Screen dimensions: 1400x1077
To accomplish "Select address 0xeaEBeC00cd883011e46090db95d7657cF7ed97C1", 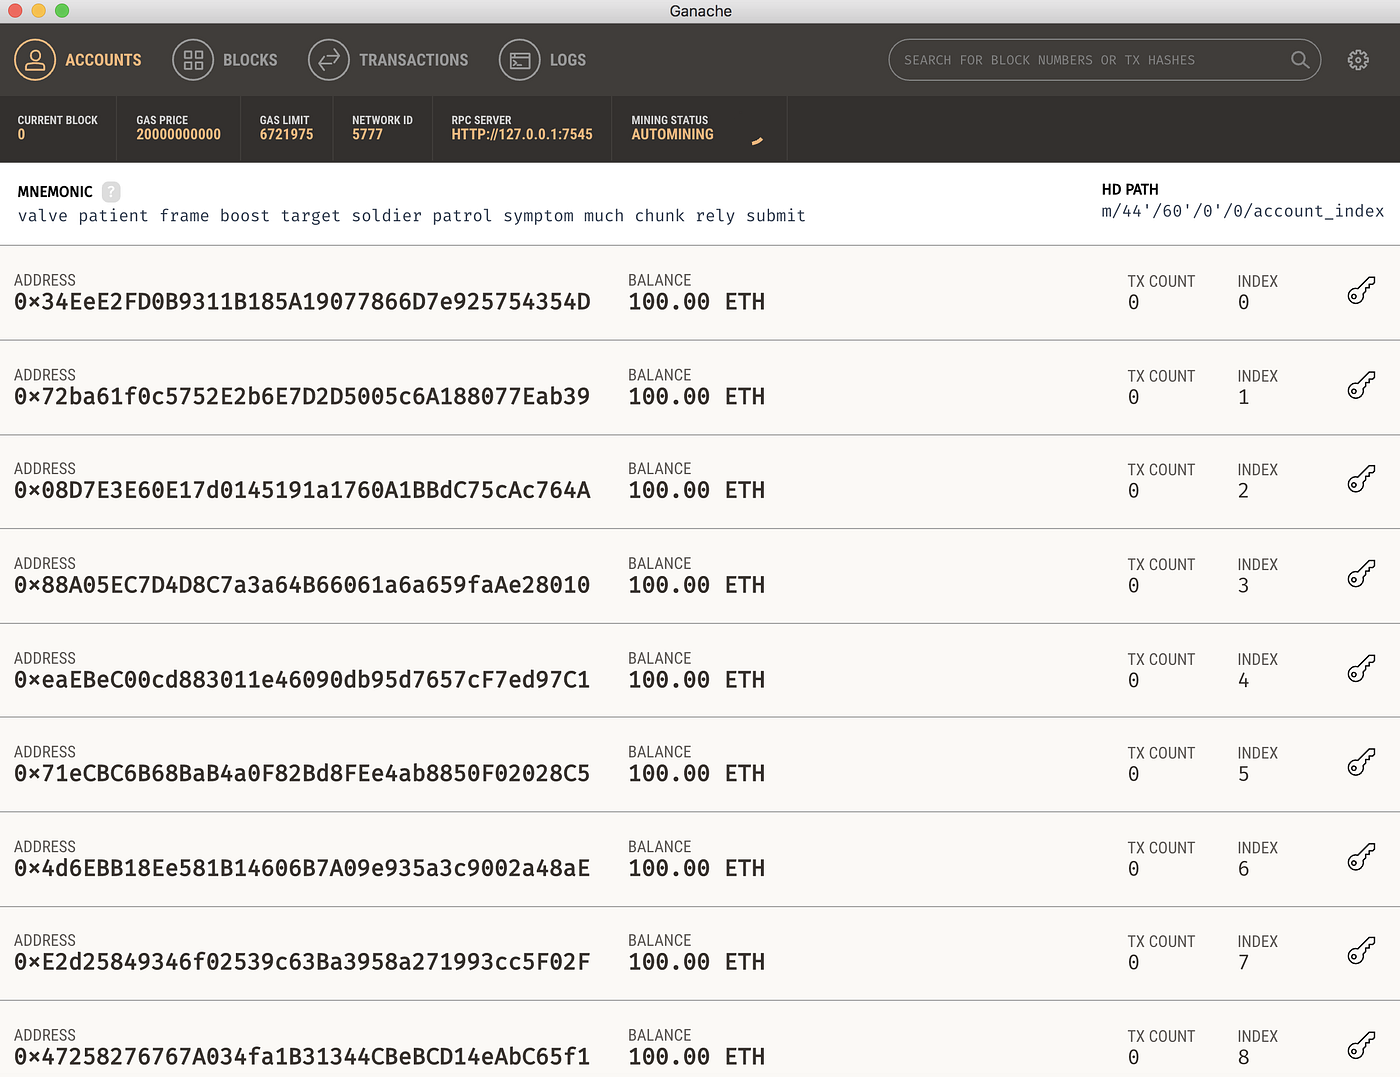I will (302, 680).
